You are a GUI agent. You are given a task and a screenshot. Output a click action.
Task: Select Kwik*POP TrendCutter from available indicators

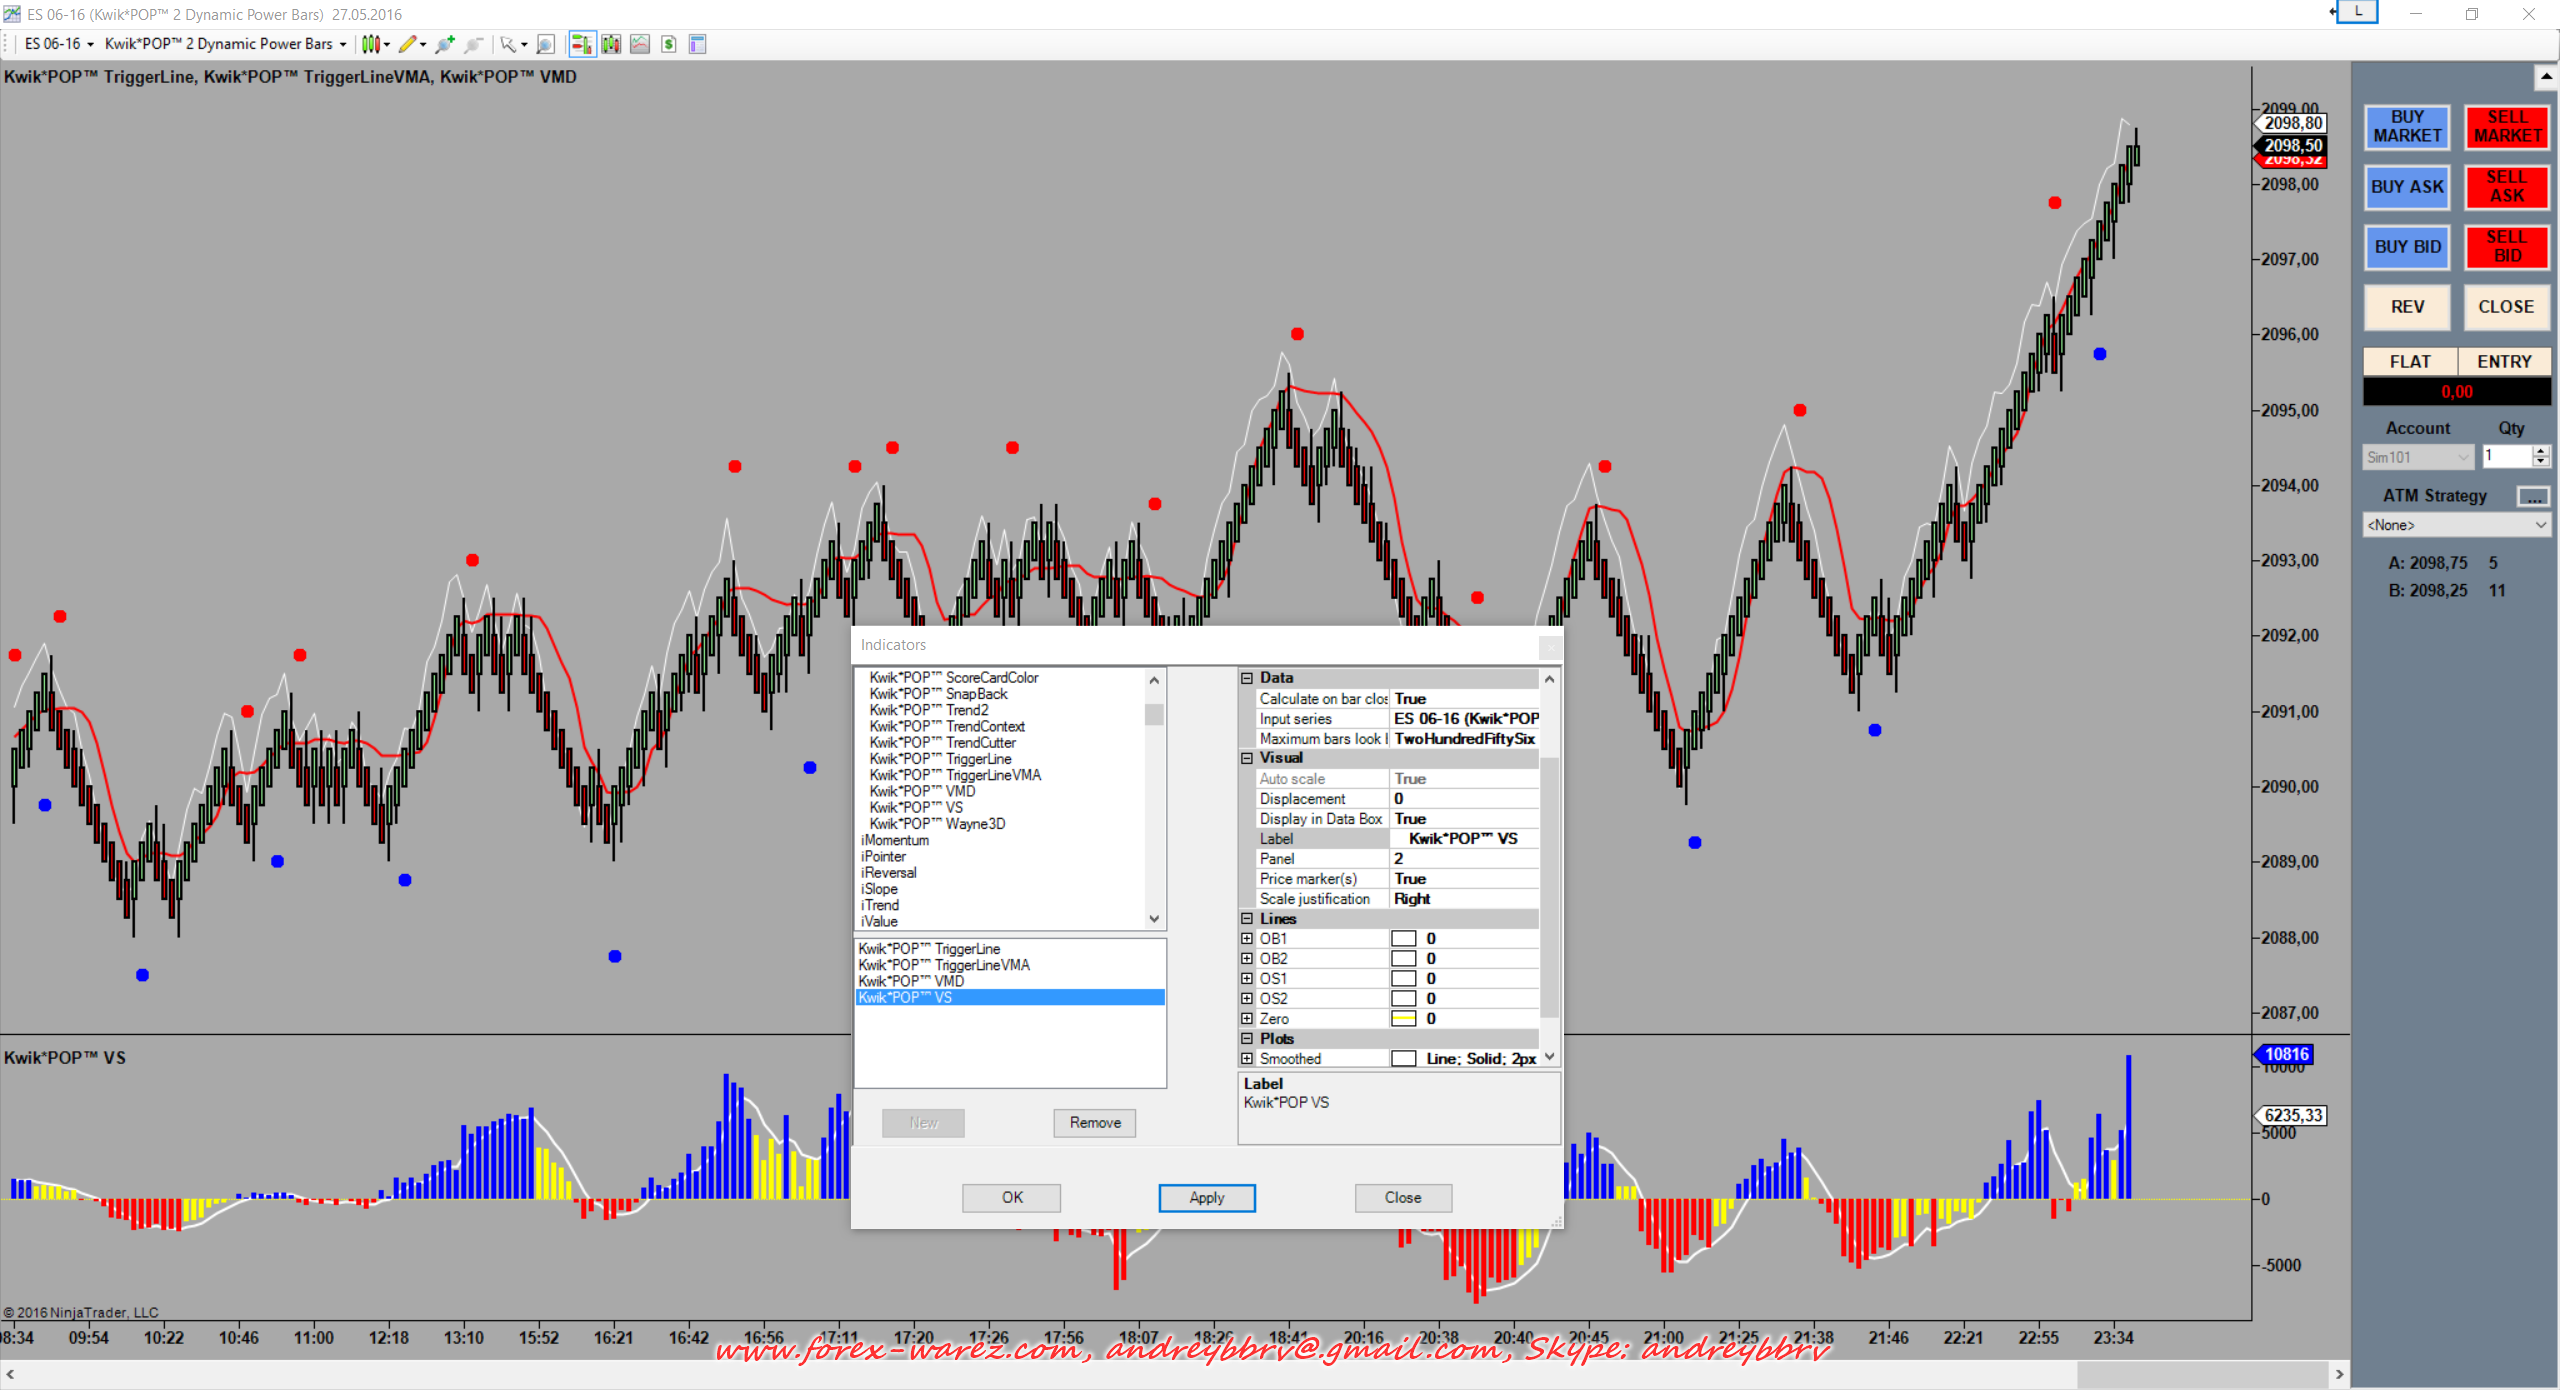pyautogui.click(x=943, y=742)
